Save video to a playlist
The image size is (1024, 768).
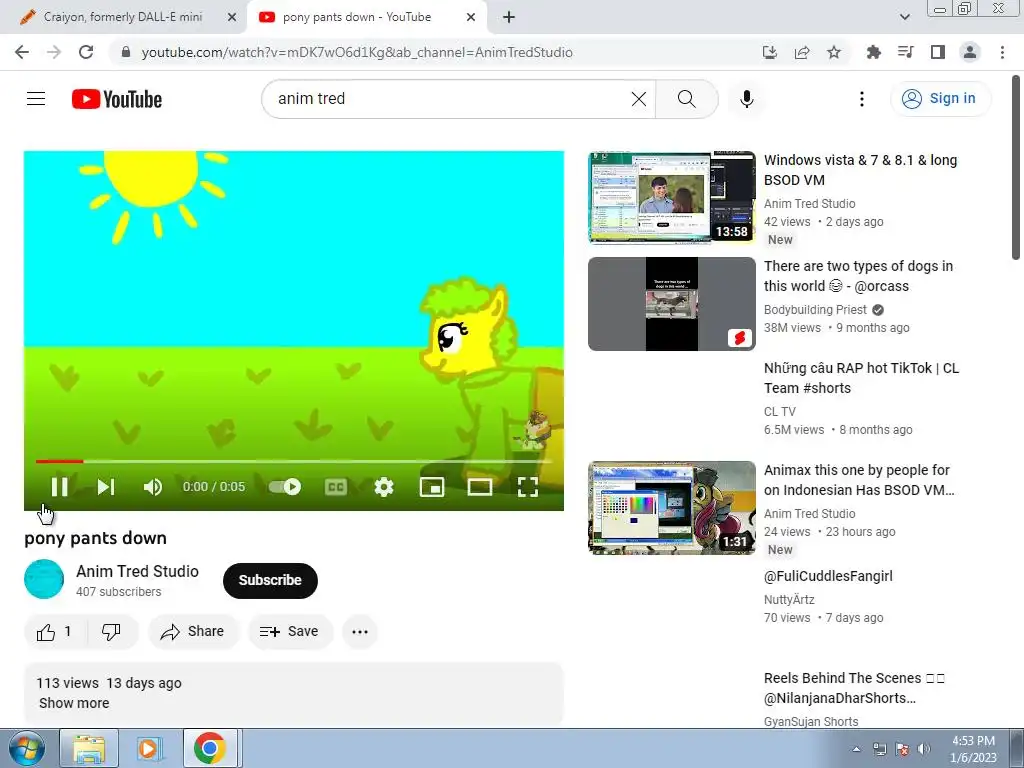[290, 632]
